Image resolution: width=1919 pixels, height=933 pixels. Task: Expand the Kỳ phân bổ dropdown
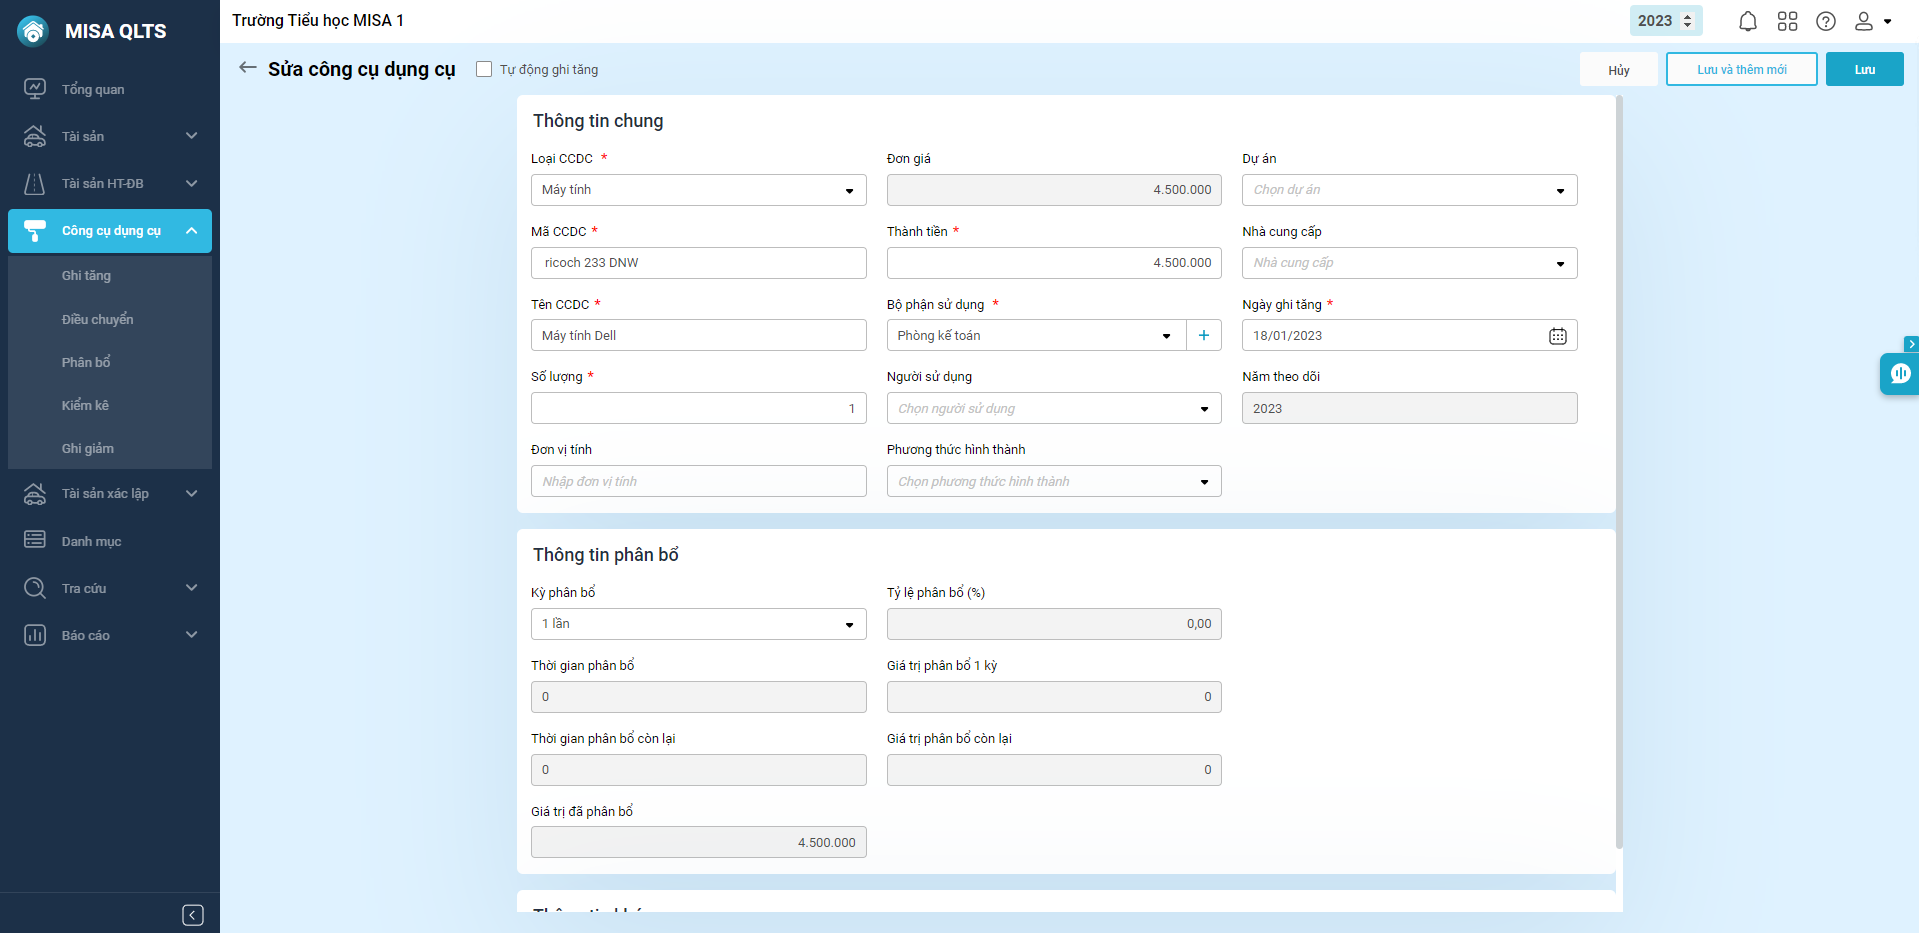point(698,624)
